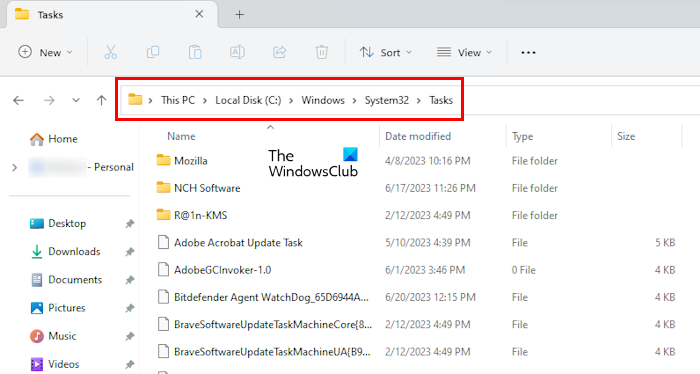Select Bitdefender Agent WatchDog file
Screen dimensions: 700x374
pos(271,297)
